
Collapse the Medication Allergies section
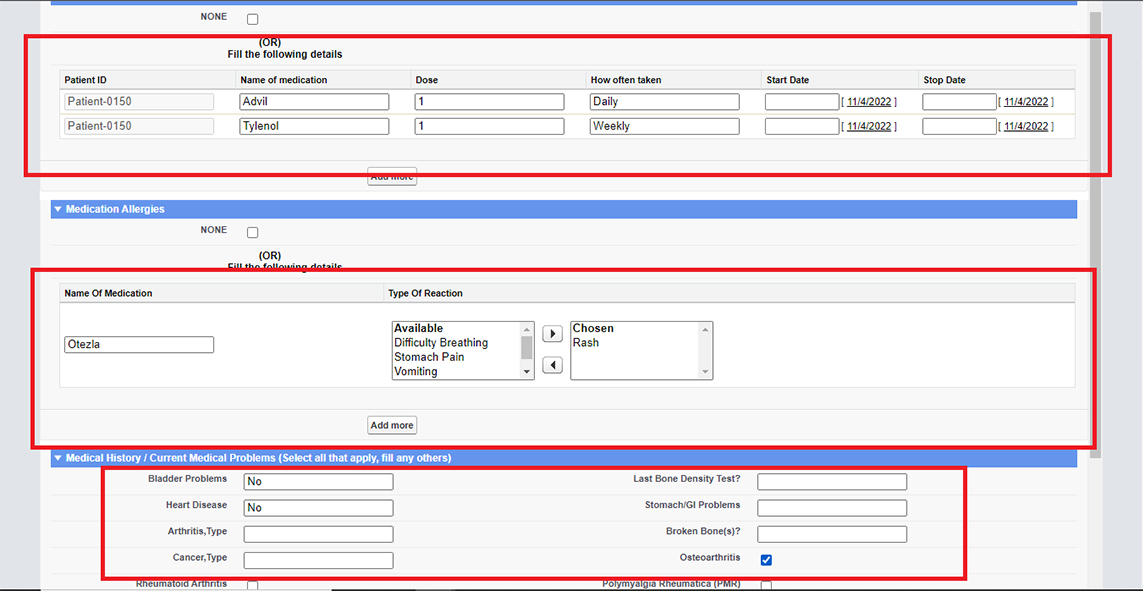click(x=58, y=210)
